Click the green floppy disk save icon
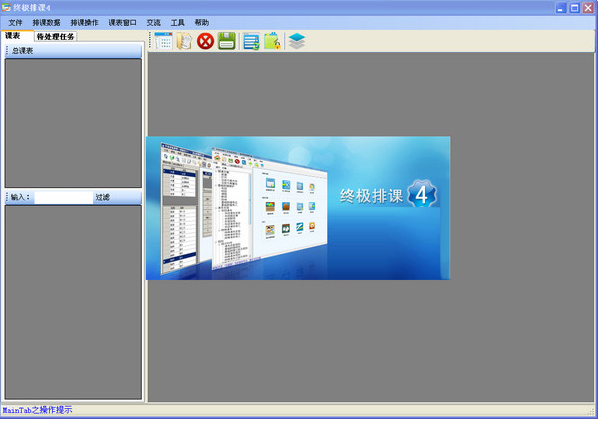The height and width of the screenshot is (421, 599). 227,41
